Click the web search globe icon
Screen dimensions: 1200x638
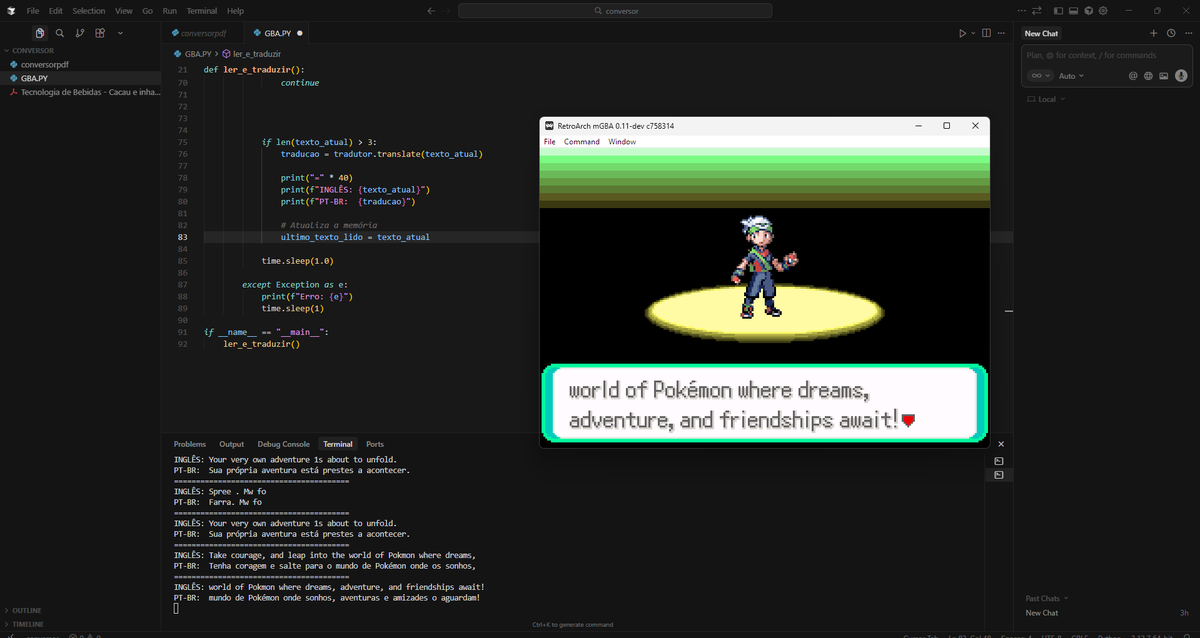click(1148, 76)
